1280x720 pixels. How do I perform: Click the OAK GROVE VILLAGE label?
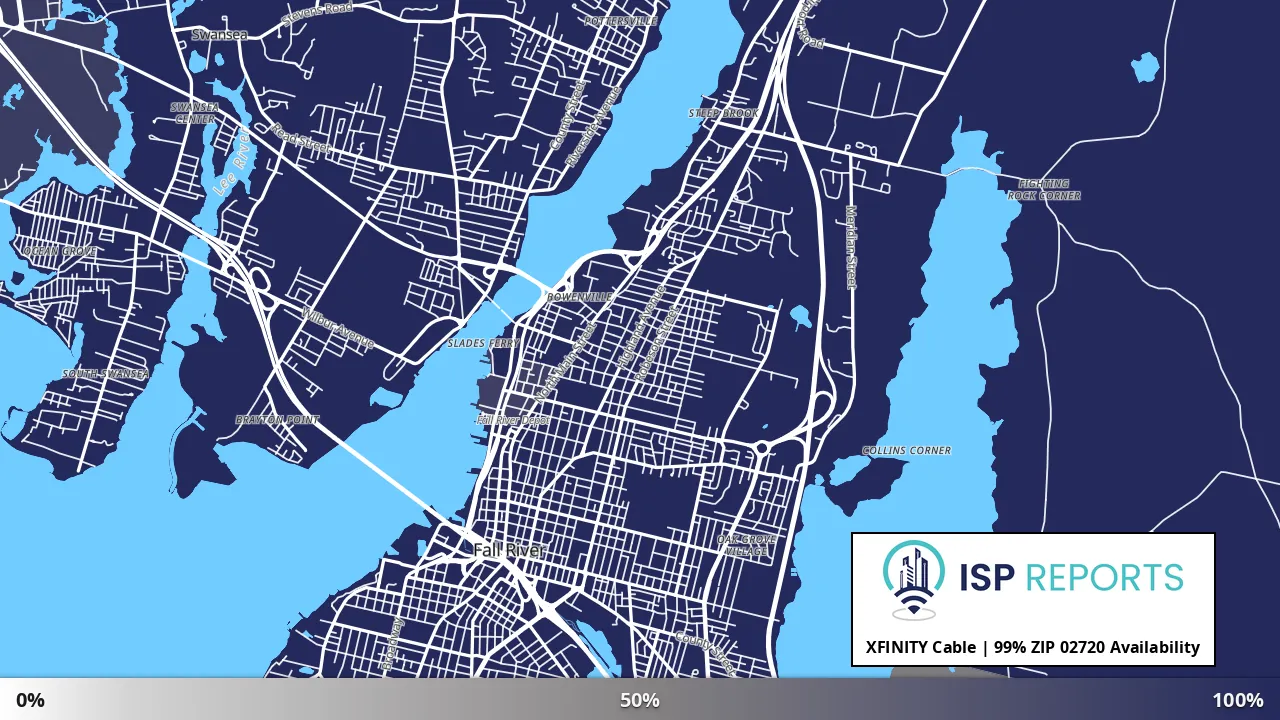tap(746, 545)
